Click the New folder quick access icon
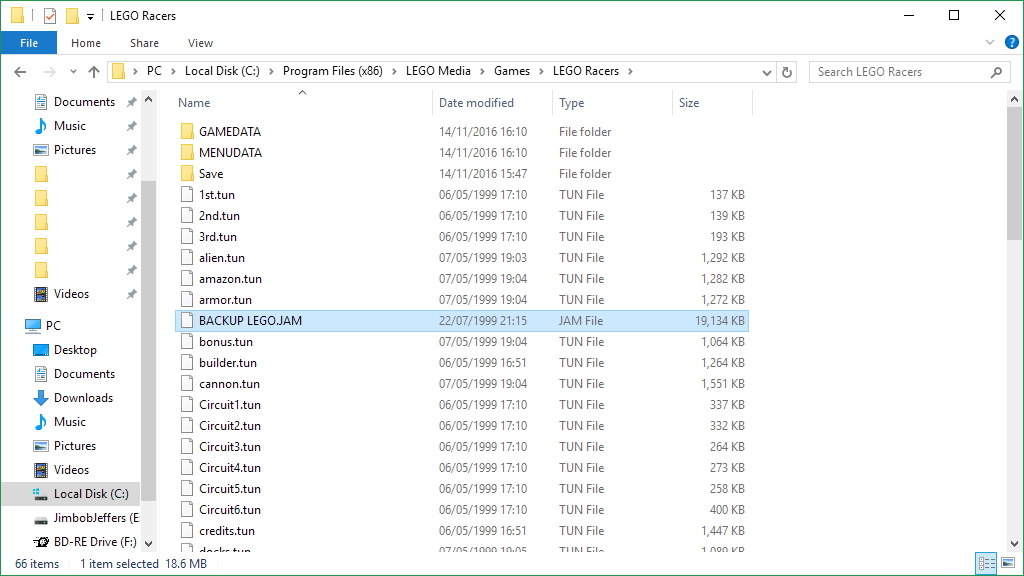The height and width of the screenshot is (576, 1024). pyautogui.click(x=72, y=16)
